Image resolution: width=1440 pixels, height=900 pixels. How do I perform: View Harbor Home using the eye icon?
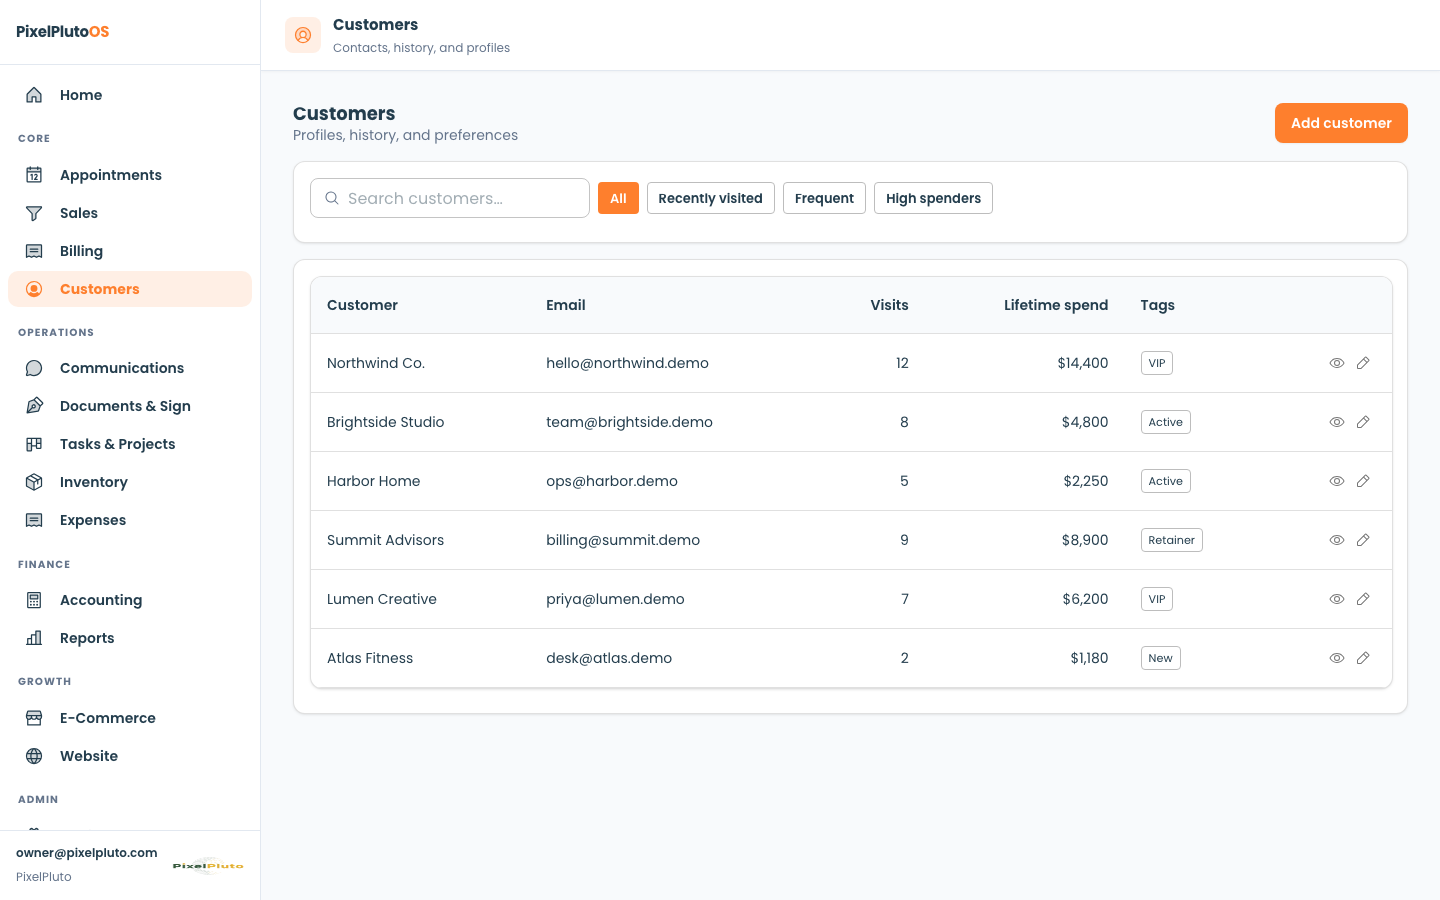1337,481
